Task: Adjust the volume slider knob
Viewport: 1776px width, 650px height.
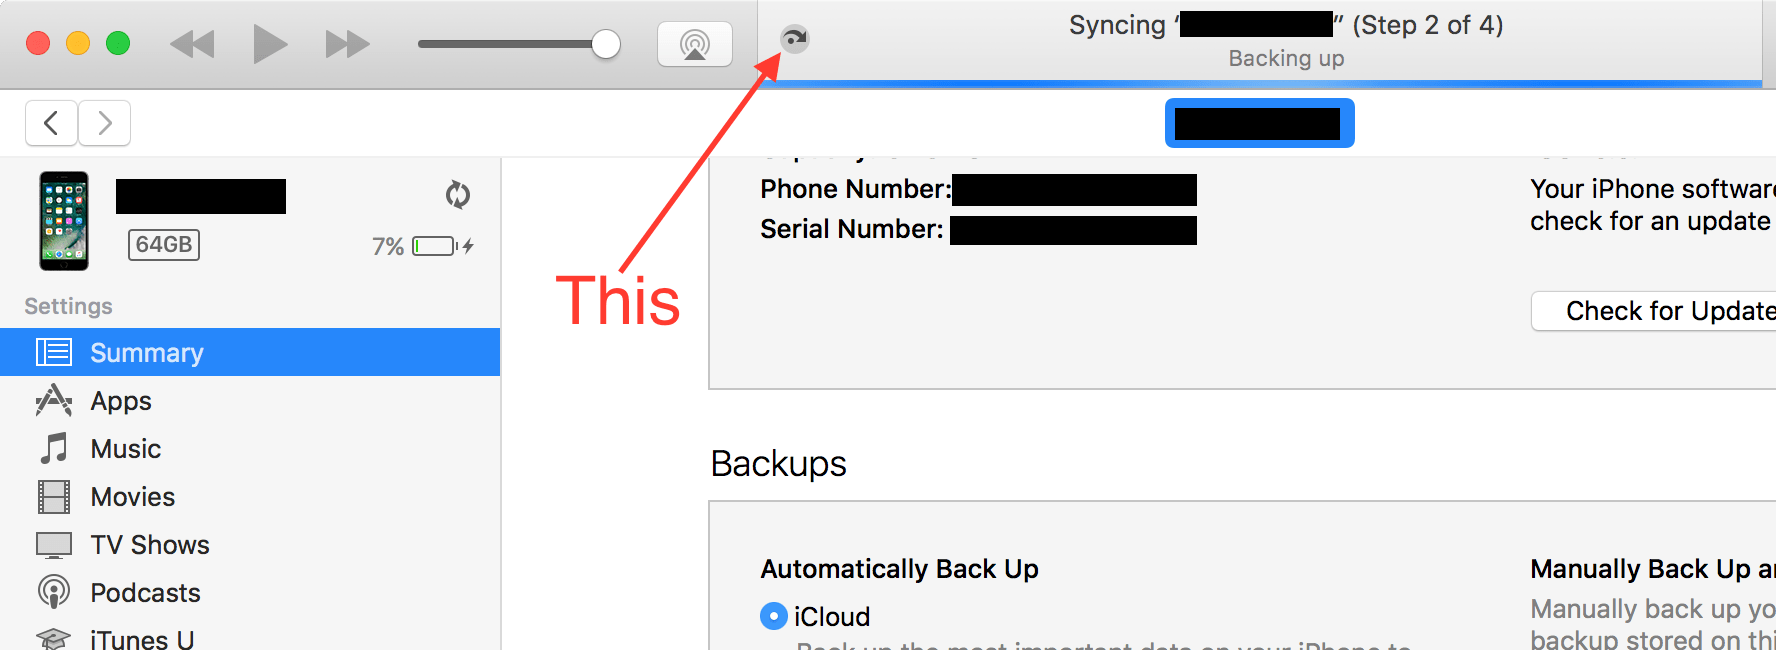Action: point(605,44)
